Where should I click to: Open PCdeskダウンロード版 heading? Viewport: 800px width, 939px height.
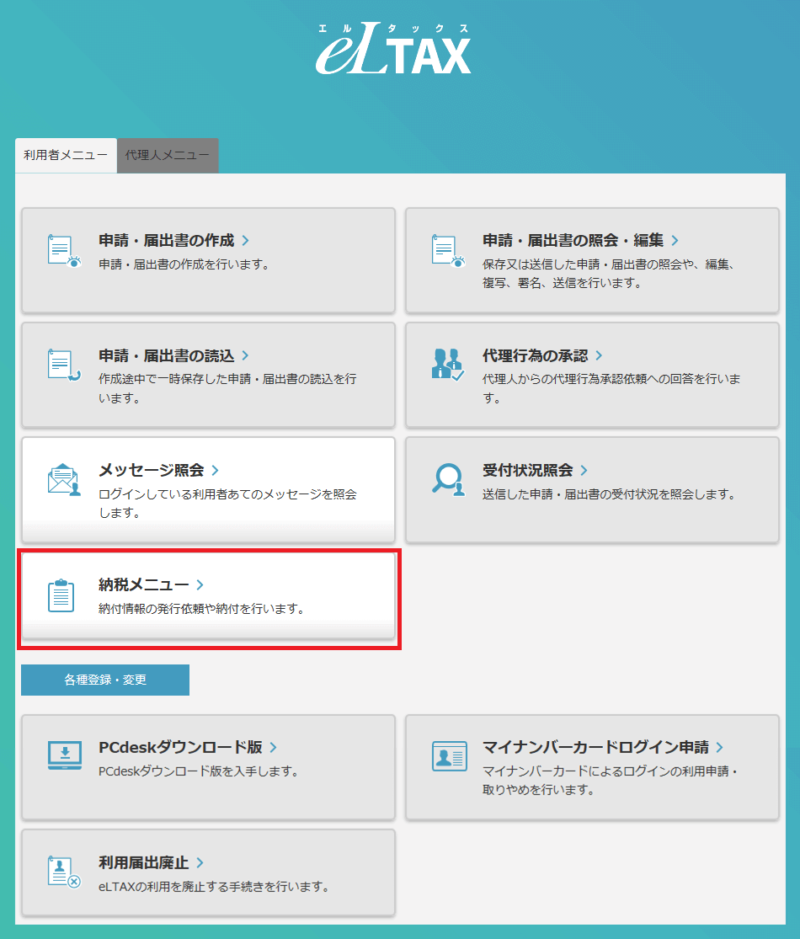[181, 747]
